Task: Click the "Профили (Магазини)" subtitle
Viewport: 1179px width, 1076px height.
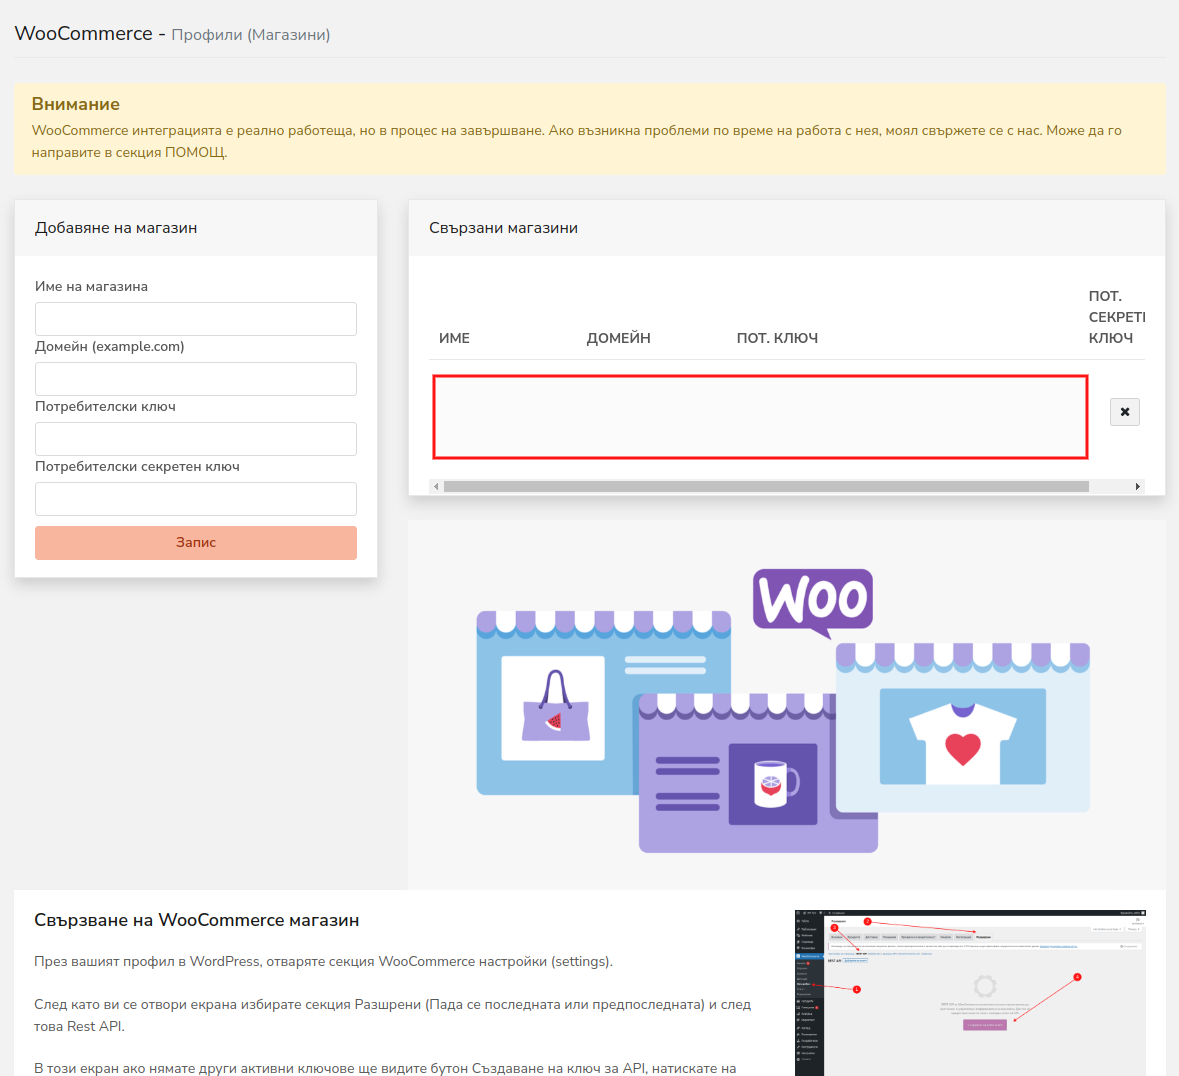Action: (250, 35)
